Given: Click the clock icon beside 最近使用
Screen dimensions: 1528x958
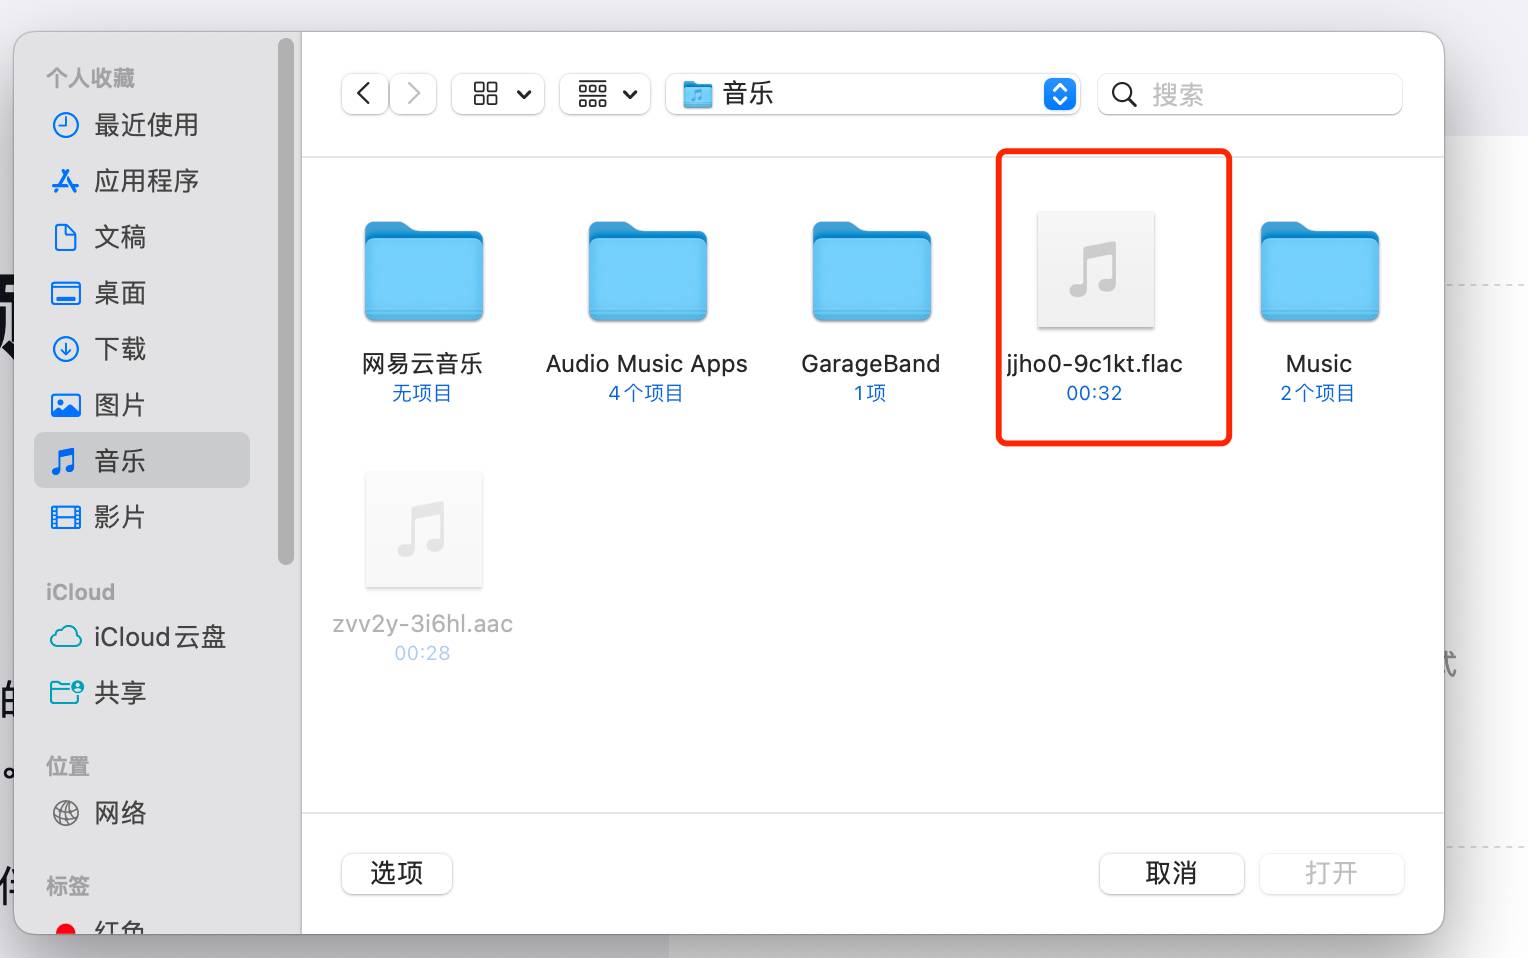Looking at the screenshot, I should 65,125.
